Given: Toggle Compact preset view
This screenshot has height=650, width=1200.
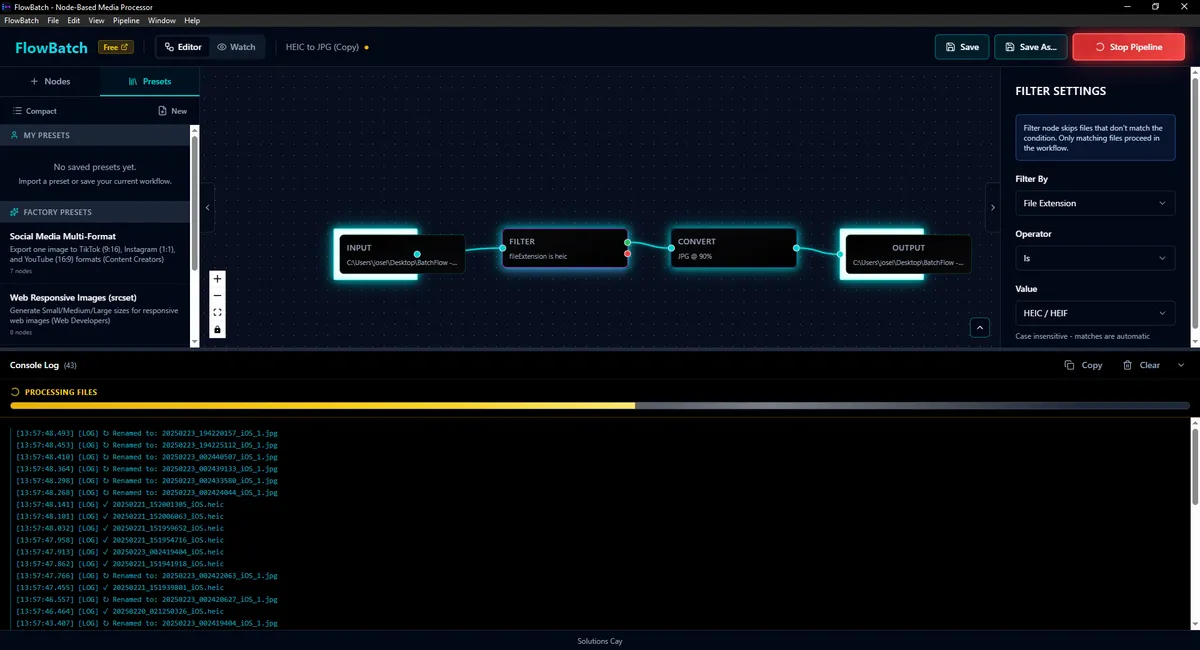Looking at the screenshot, I should coord(35,111).
